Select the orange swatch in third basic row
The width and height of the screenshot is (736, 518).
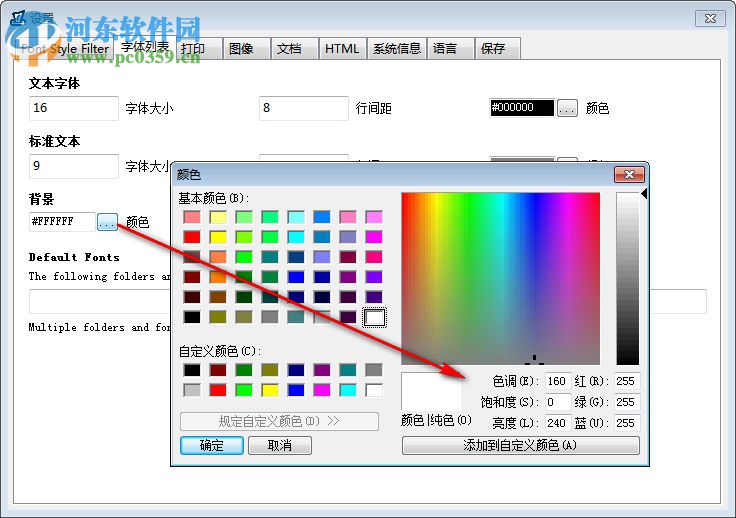[x=218, y=257]
